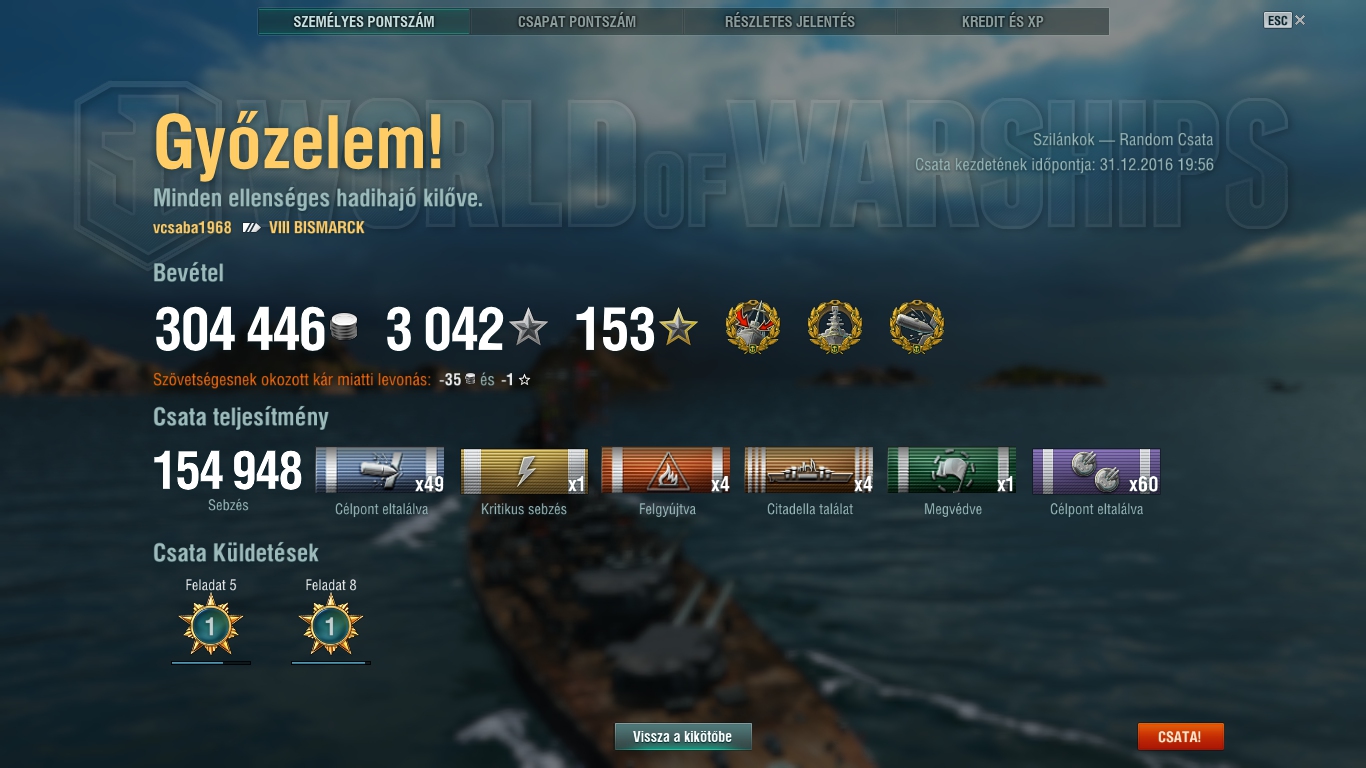
Task: Click the Megvédve green flag ribbon
Action: tap(952, 471)
